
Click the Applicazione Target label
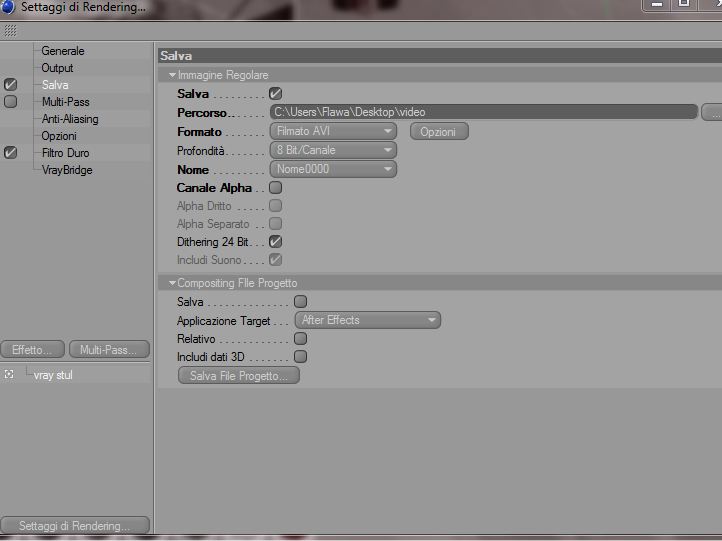pos(223,320)
